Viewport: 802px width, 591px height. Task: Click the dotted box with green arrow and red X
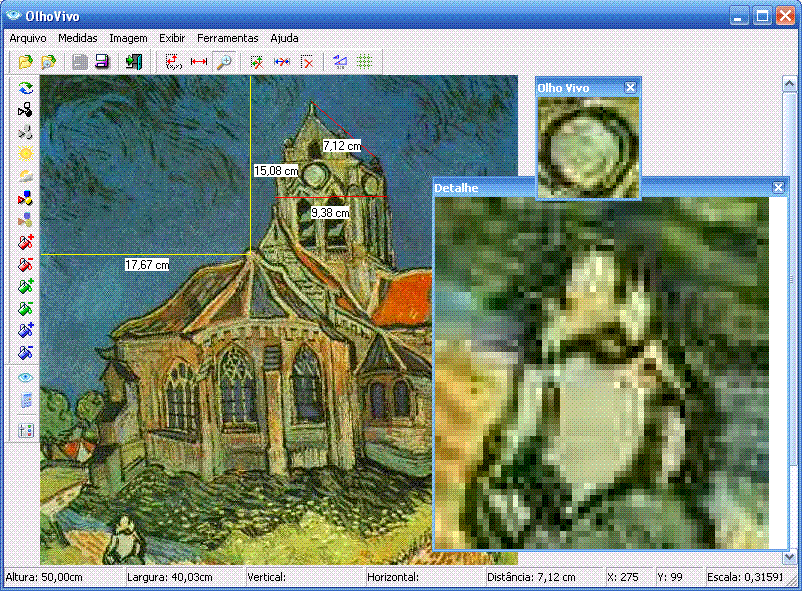257,62
